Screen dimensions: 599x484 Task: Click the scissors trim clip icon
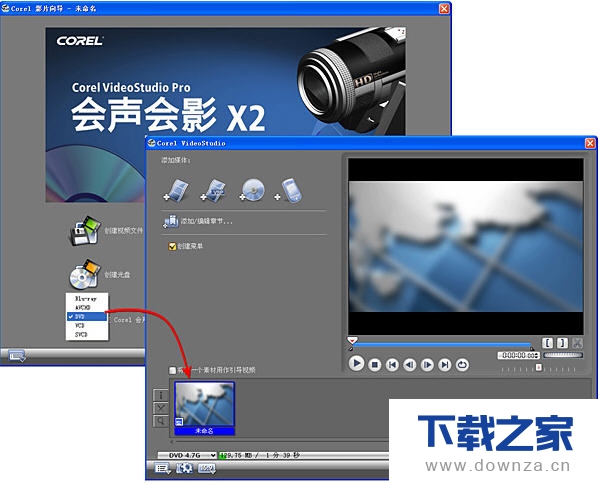pos(161,408)
